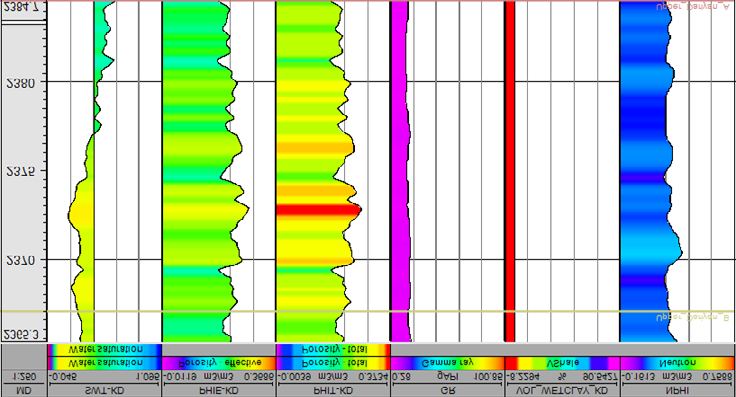Select the VOL_WETCLAY_KD track header
Viewport: 736px width, 397px height.
point(562,391)
